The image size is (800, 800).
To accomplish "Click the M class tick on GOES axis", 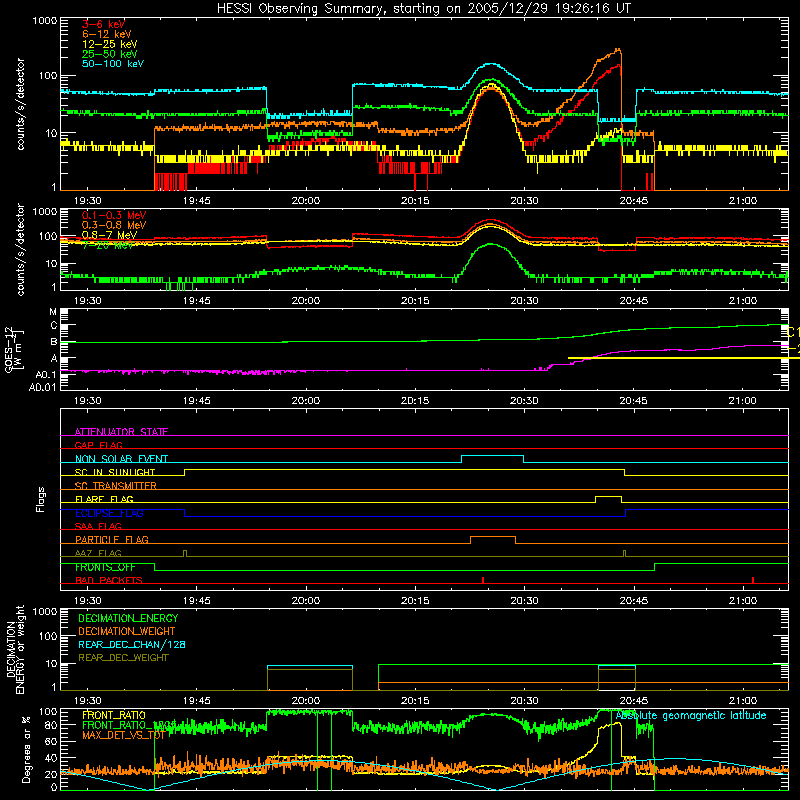I will 53,312.
